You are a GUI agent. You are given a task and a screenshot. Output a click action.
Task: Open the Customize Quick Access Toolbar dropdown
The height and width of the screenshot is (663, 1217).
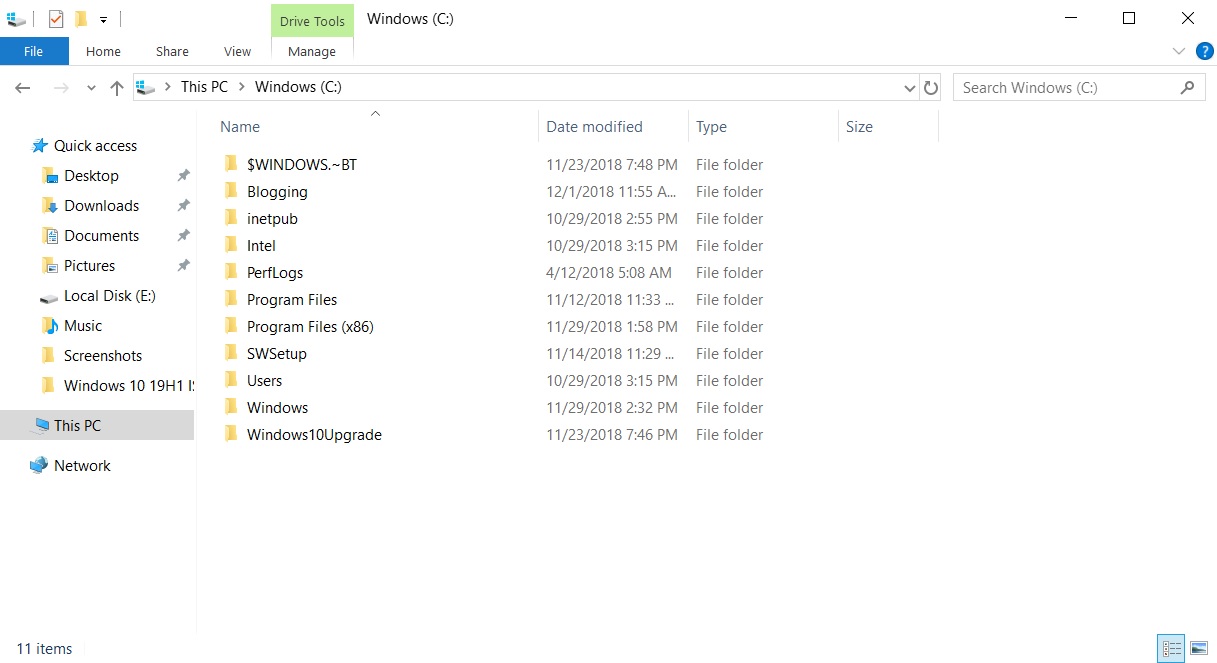point(103,19)
